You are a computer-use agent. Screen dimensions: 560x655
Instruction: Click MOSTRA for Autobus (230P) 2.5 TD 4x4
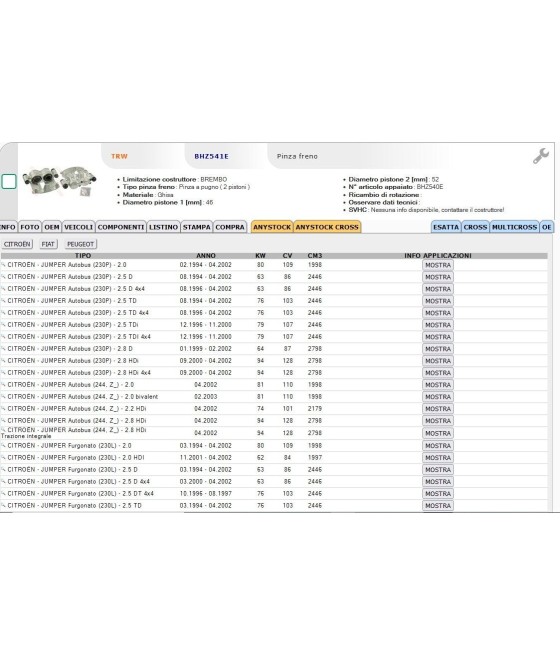[438, 313]
